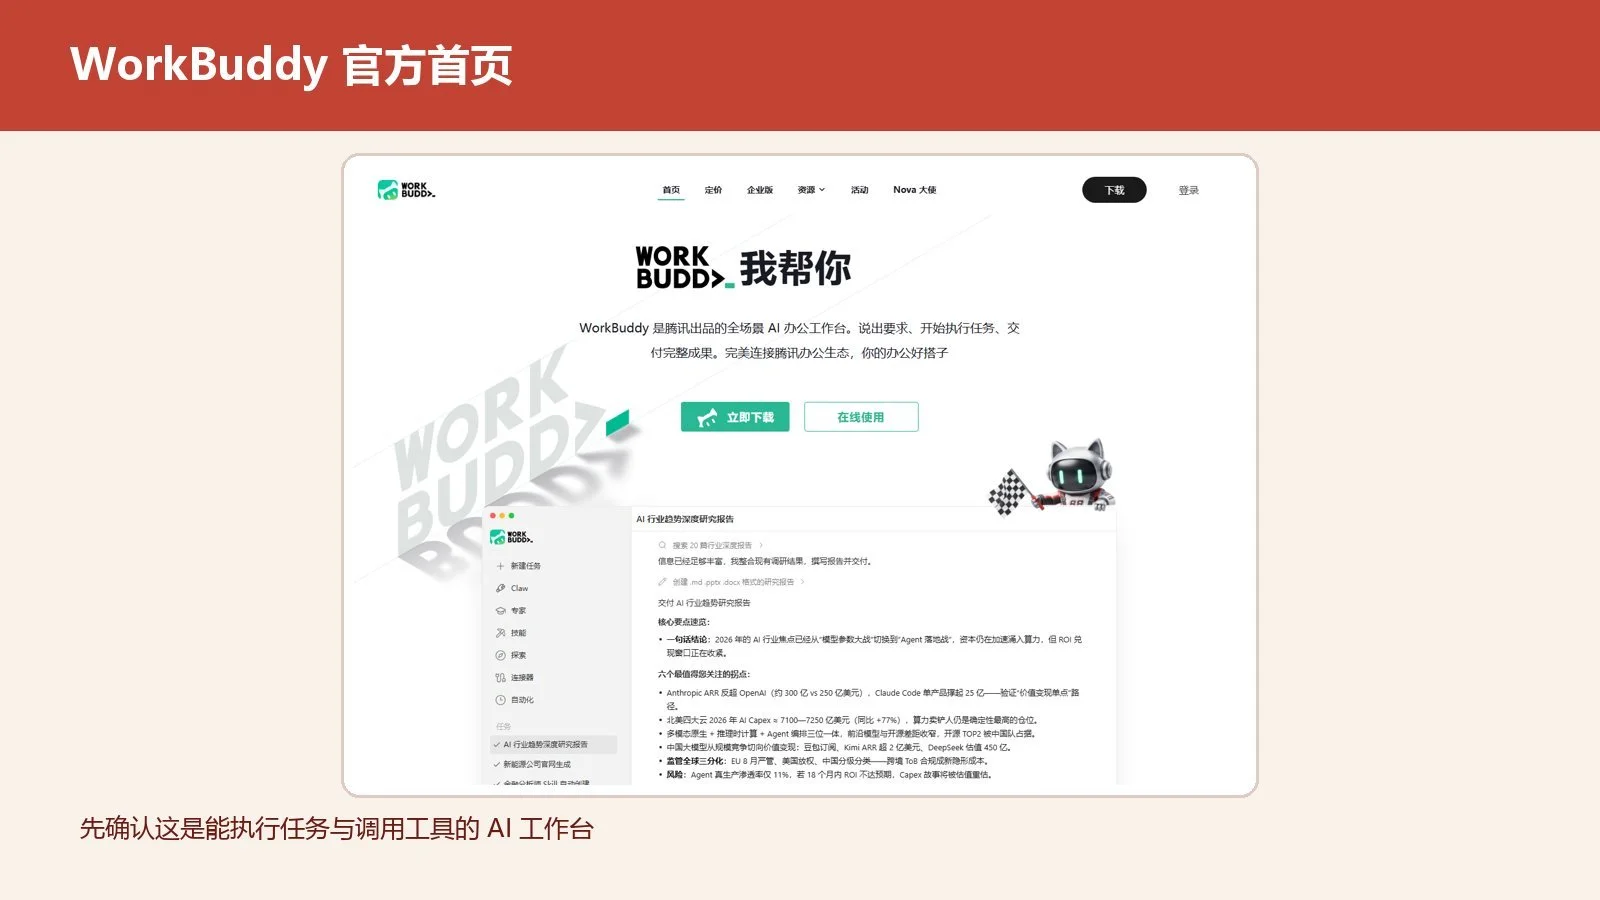Image resolution: width=1600 pixels, height=900 pixels.
Task: Click the 核心要点速览 heading
Action: pyautogui.click(x=683, y=622)
